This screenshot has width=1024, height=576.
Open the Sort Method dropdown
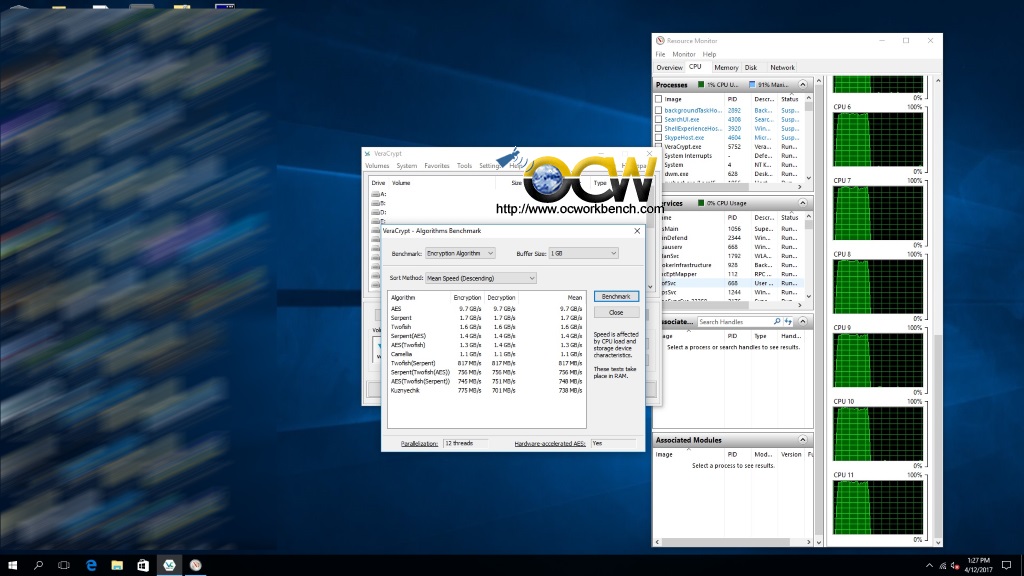tap(481, 278)
